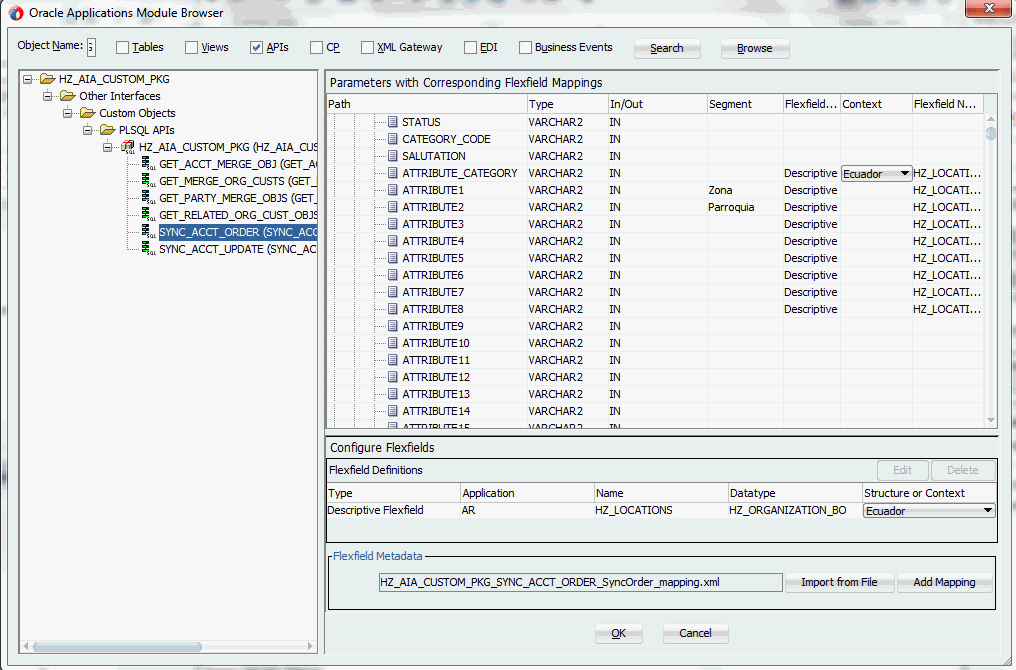Screen dimensions: 1016x670
Task: Click the Parroquia segment cell
Action: 745,207
